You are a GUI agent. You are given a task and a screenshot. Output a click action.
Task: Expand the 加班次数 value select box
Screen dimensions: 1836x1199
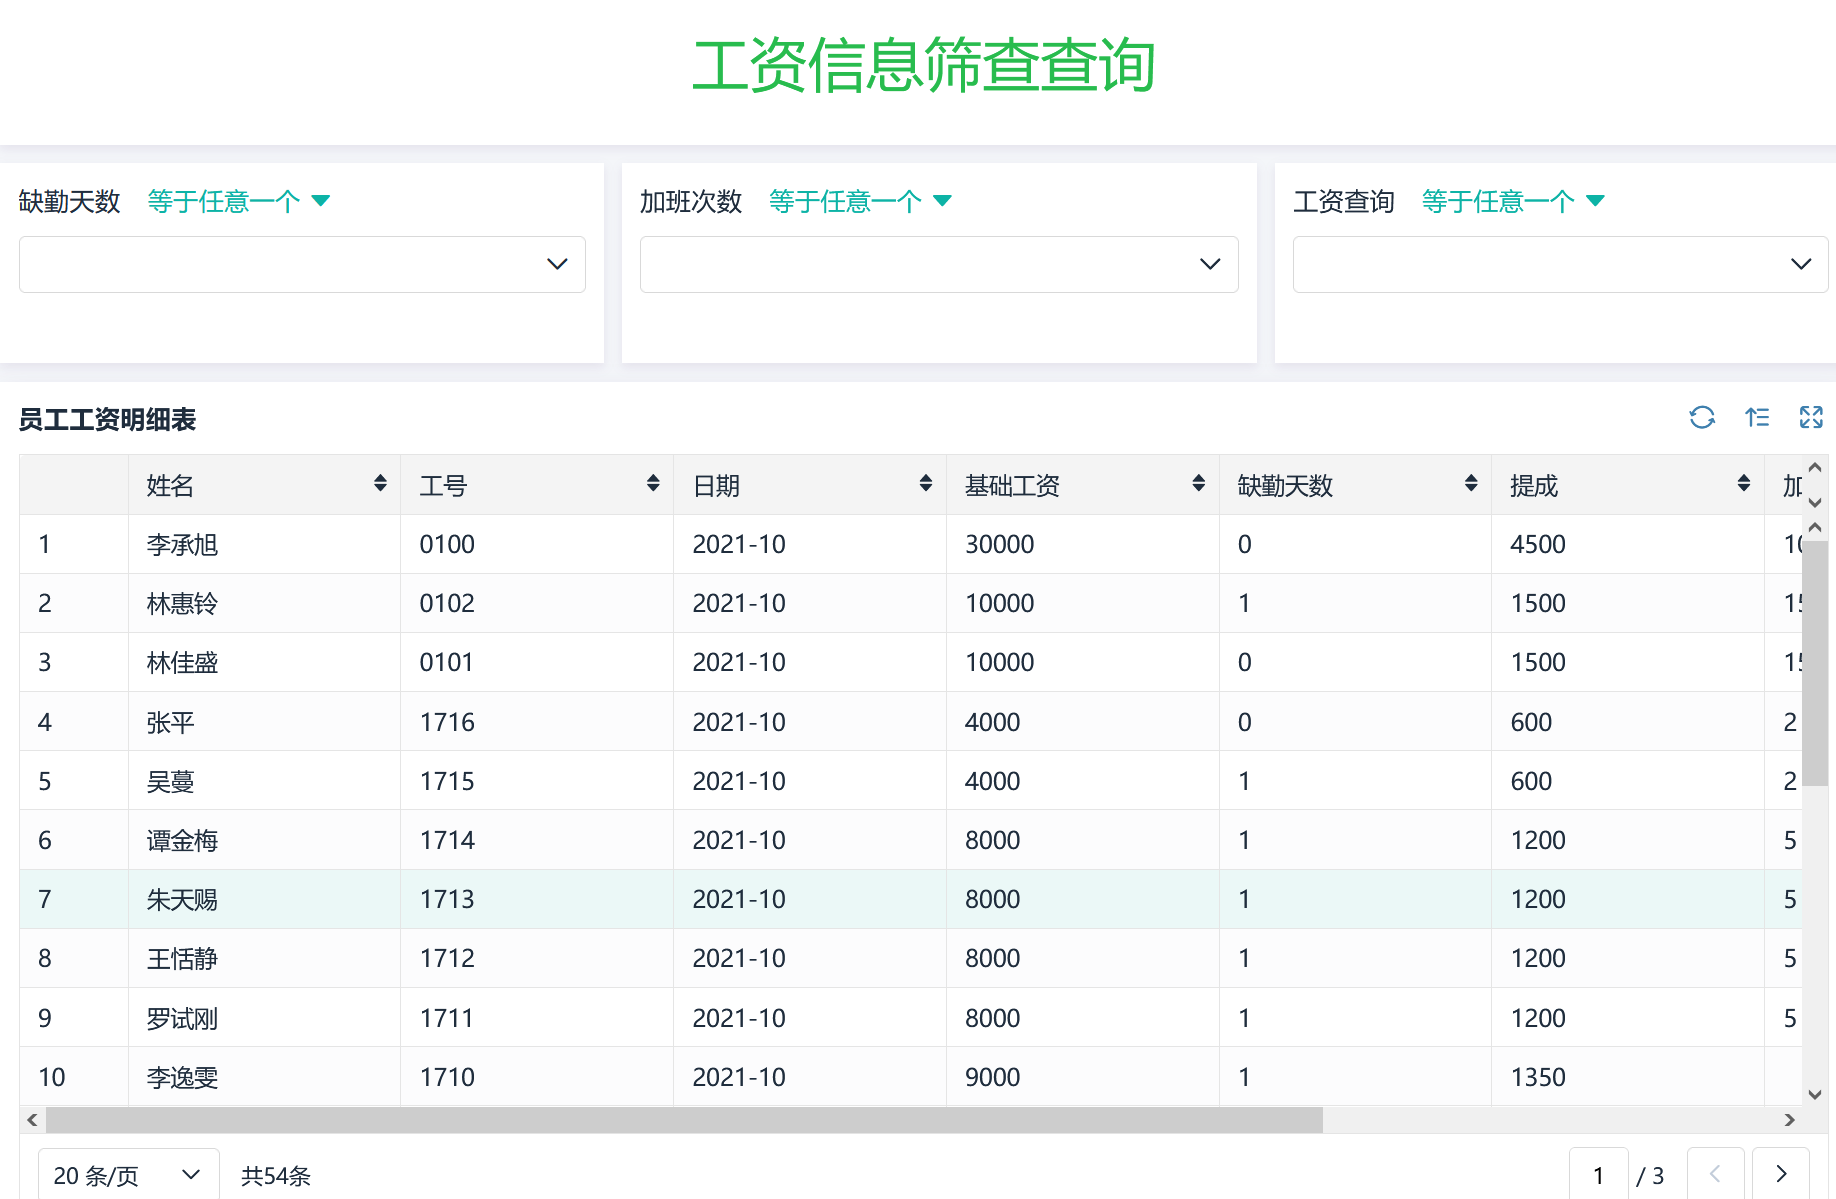[x=938, y=264]
